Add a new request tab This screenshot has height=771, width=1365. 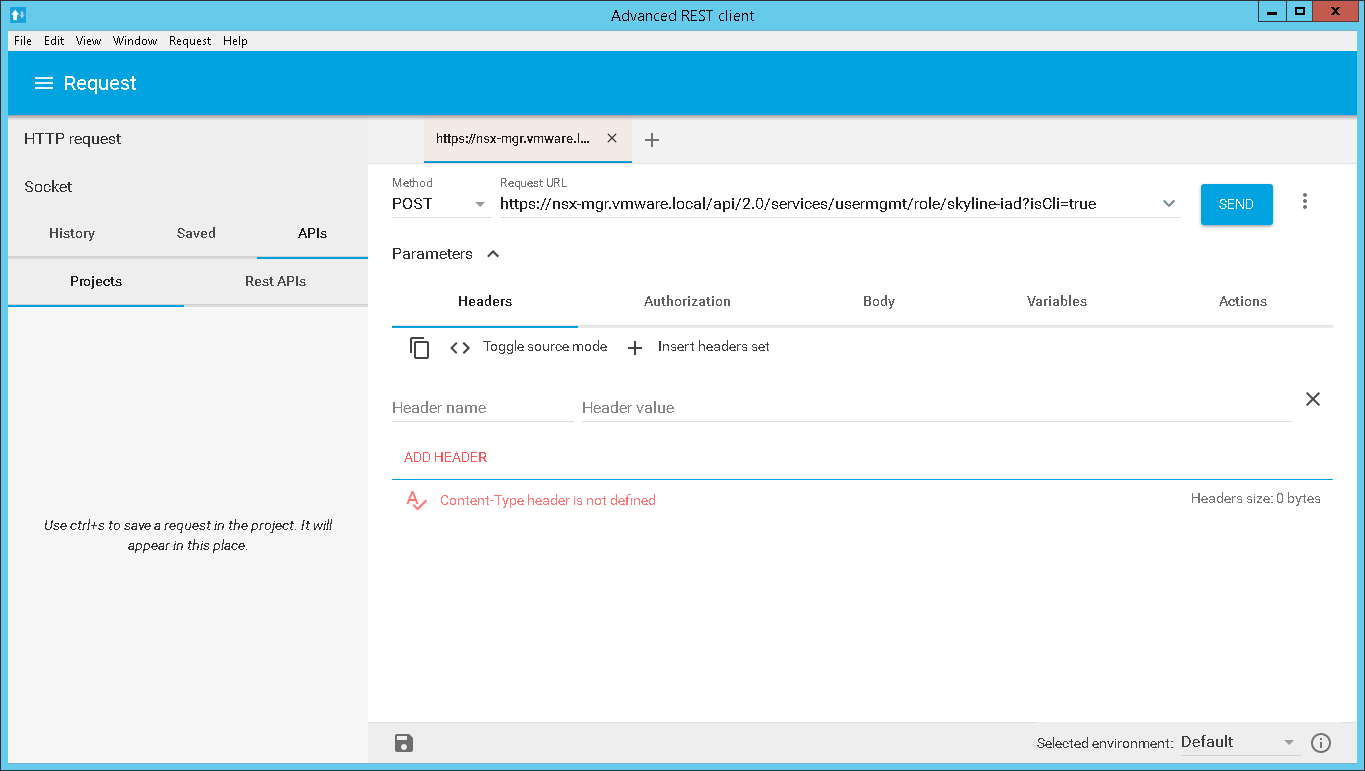[652, 140]
